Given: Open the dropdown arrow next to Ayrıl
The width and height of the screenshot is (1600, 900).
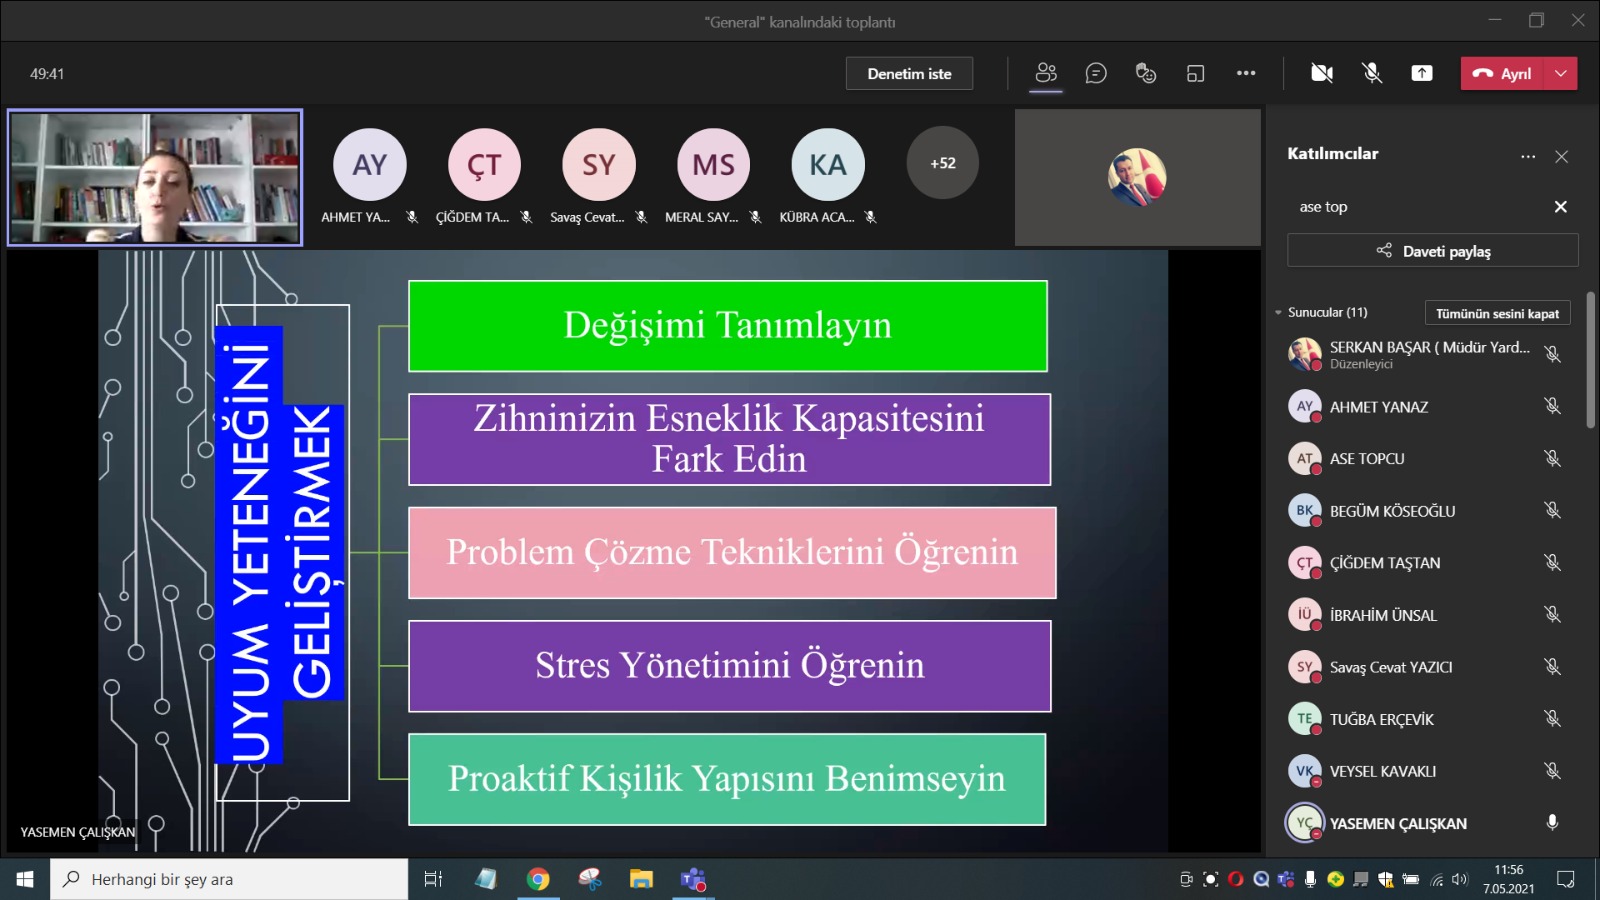Looking at the screenshot, I should click(1561, 73).
